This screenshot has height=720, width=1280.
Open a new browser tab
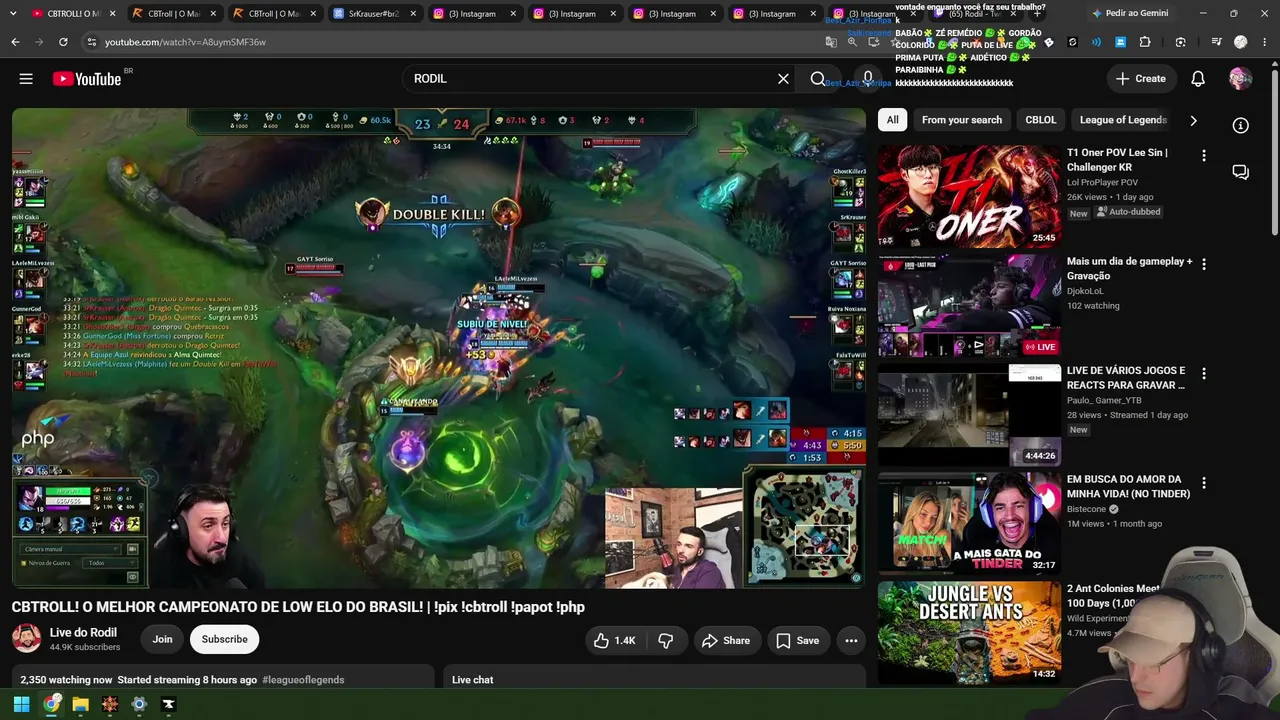tap(1037, 14)
